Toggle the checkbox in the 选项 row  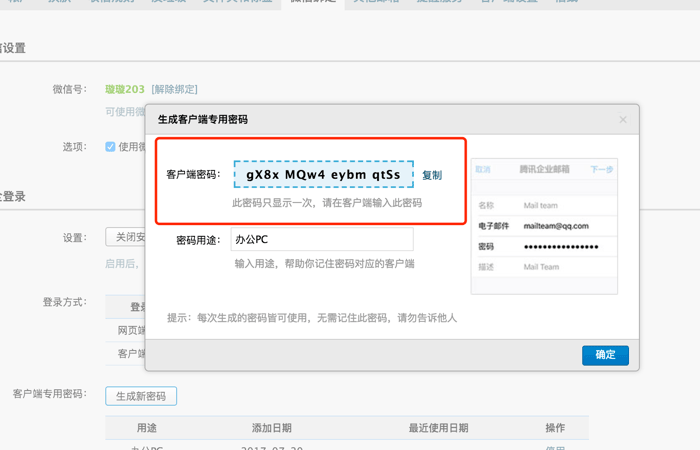click(x=110, y=147)
